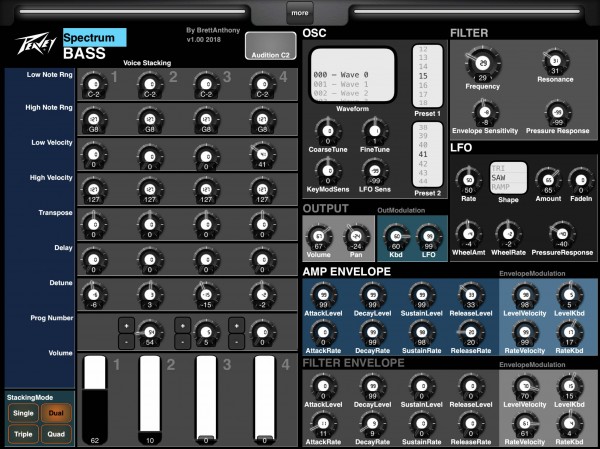
Task: Click the Envelope Sensitivity knob
Action: (x=485, y=114)
